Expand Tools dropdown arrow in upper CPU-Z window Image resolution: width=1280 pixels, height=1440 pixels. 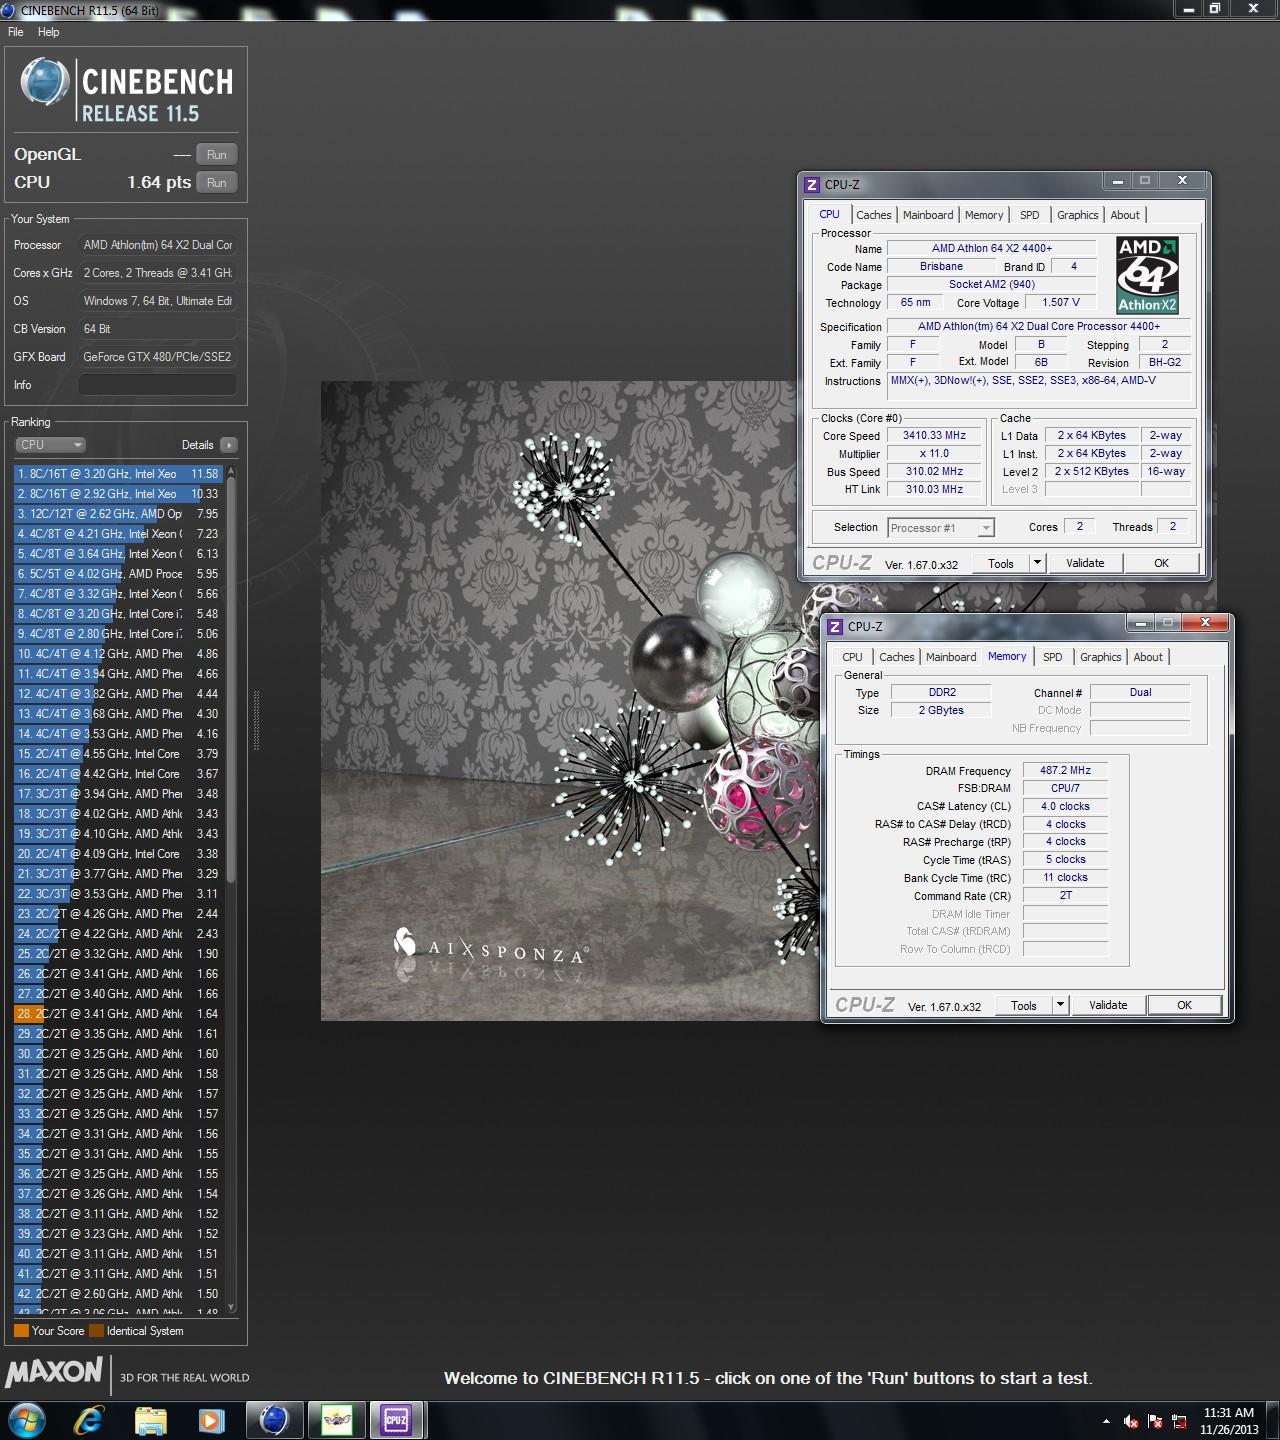coord(1037,564)
